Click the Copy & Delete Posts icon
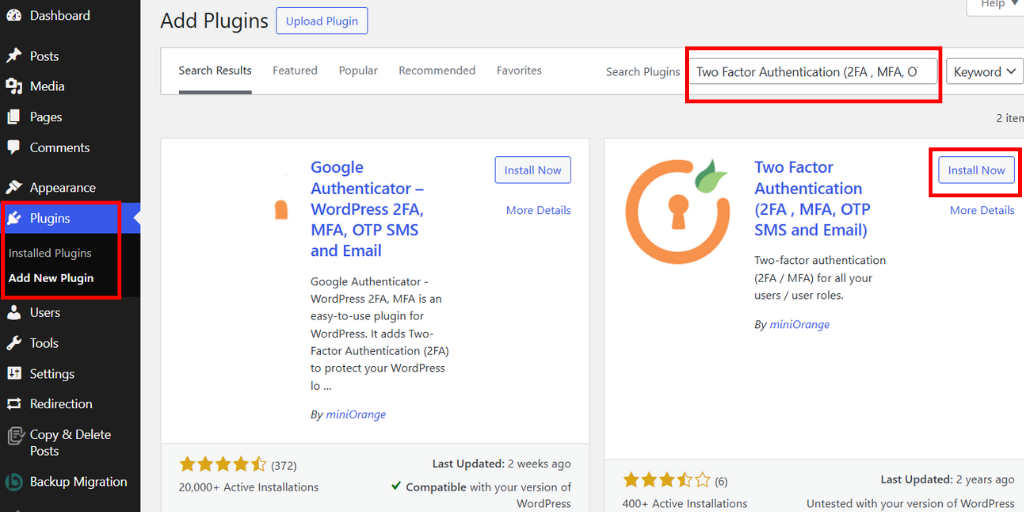1024x512 pixels. pos(14,436)
